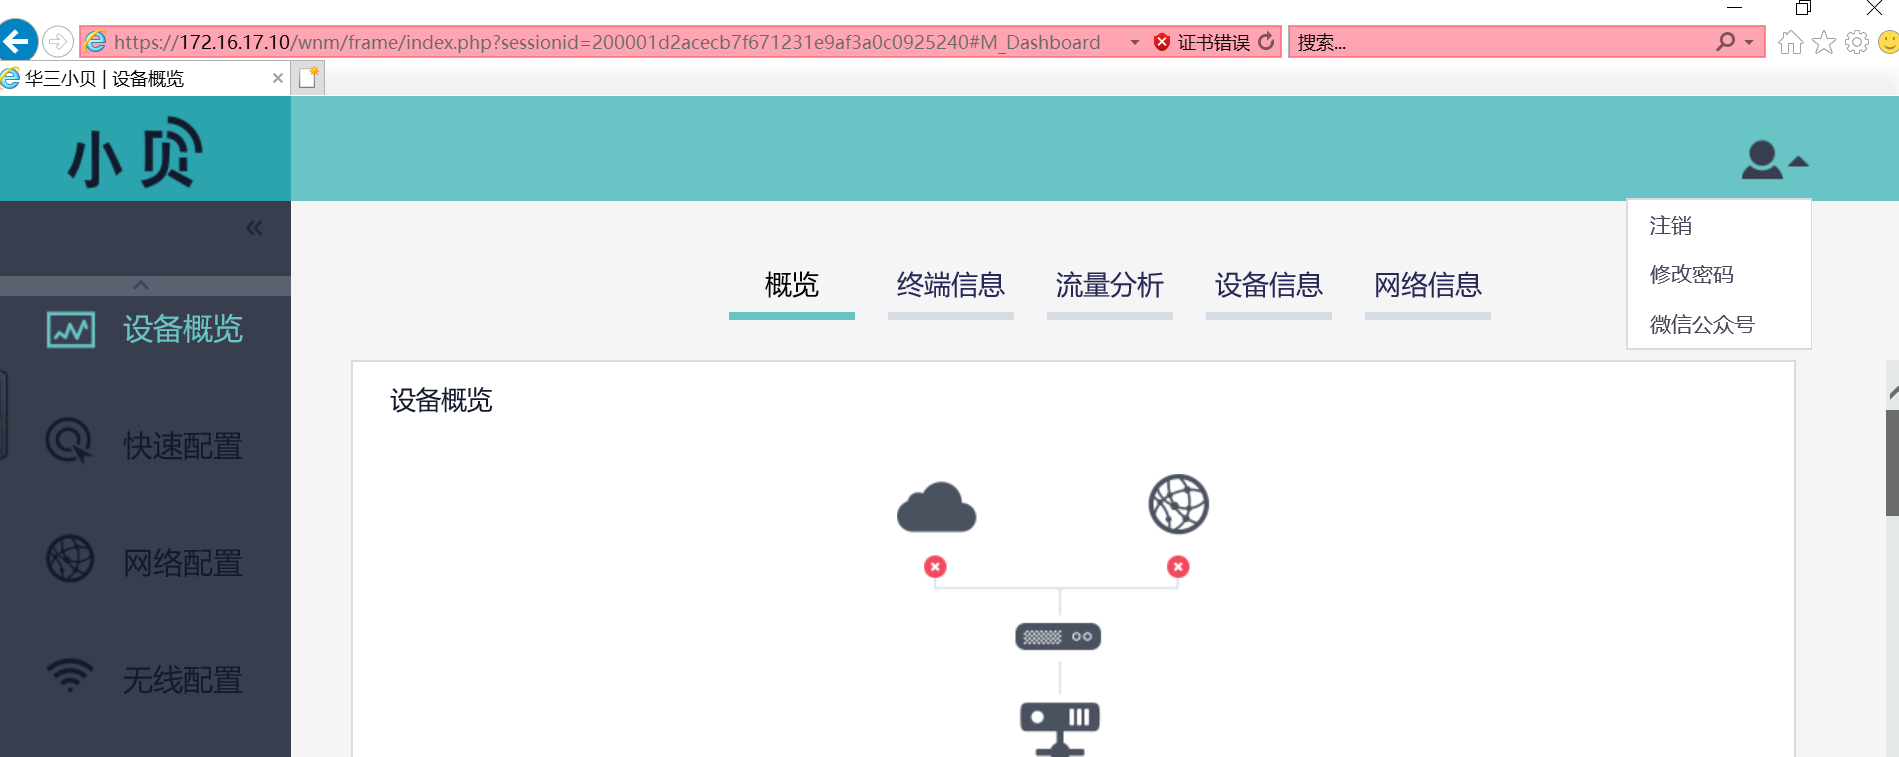This screenshot has width=1899, height=757.
Task: Click the 无线配置 wifi icon
Action: tap(70, 675)
